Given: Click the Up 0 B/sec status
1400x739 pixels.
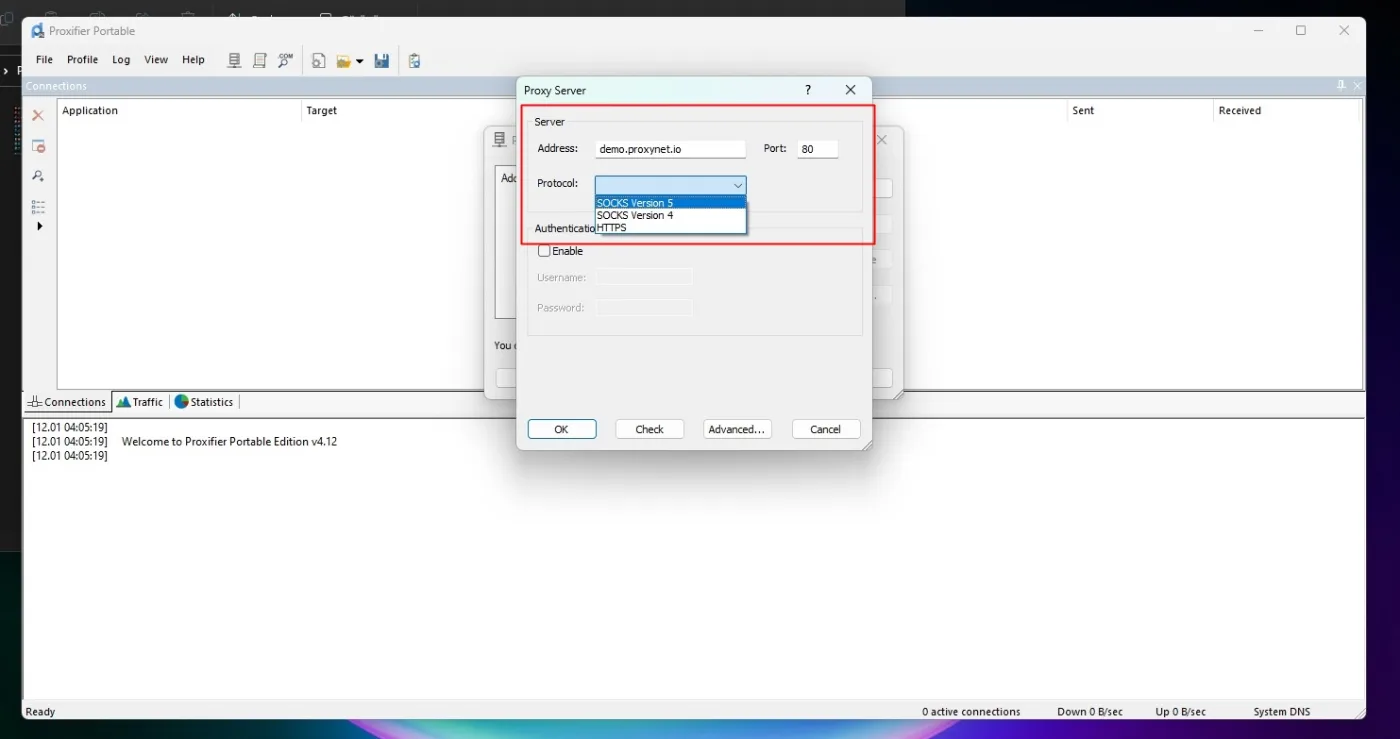Looking at the screenshot, I should point(1181,712).
